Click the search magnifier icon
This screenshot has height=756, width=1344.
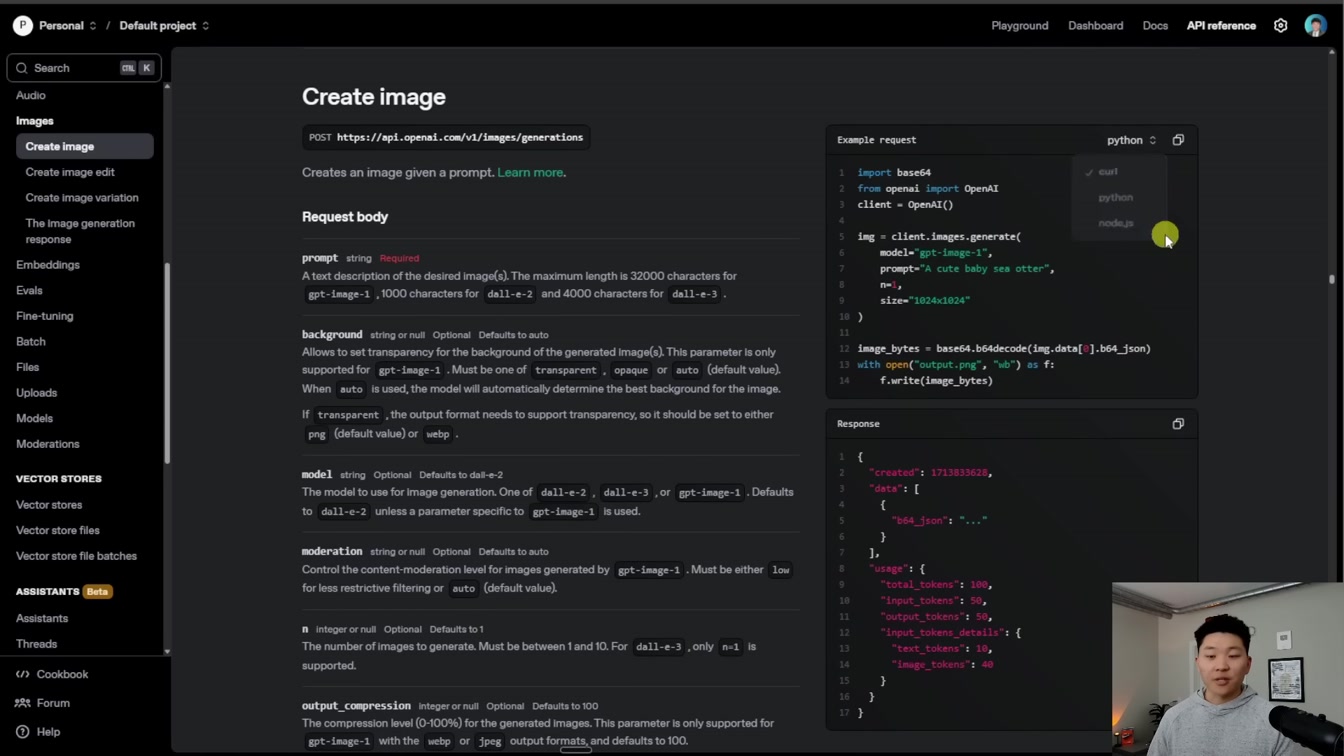[x=21, y=68]
